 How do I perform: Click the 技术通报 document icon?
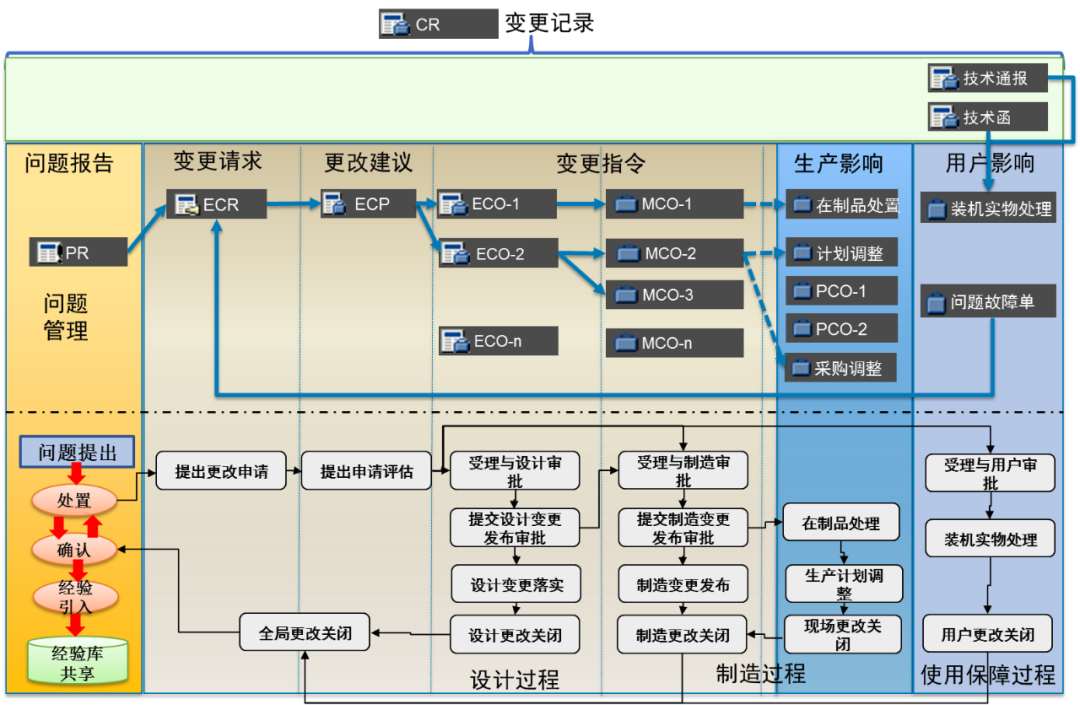944,78
